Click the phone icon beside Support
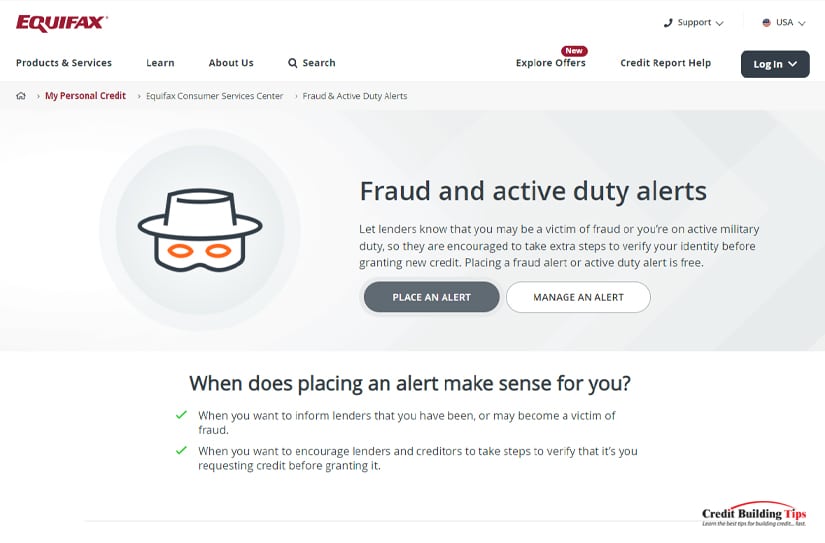 [x=668, y=23]
